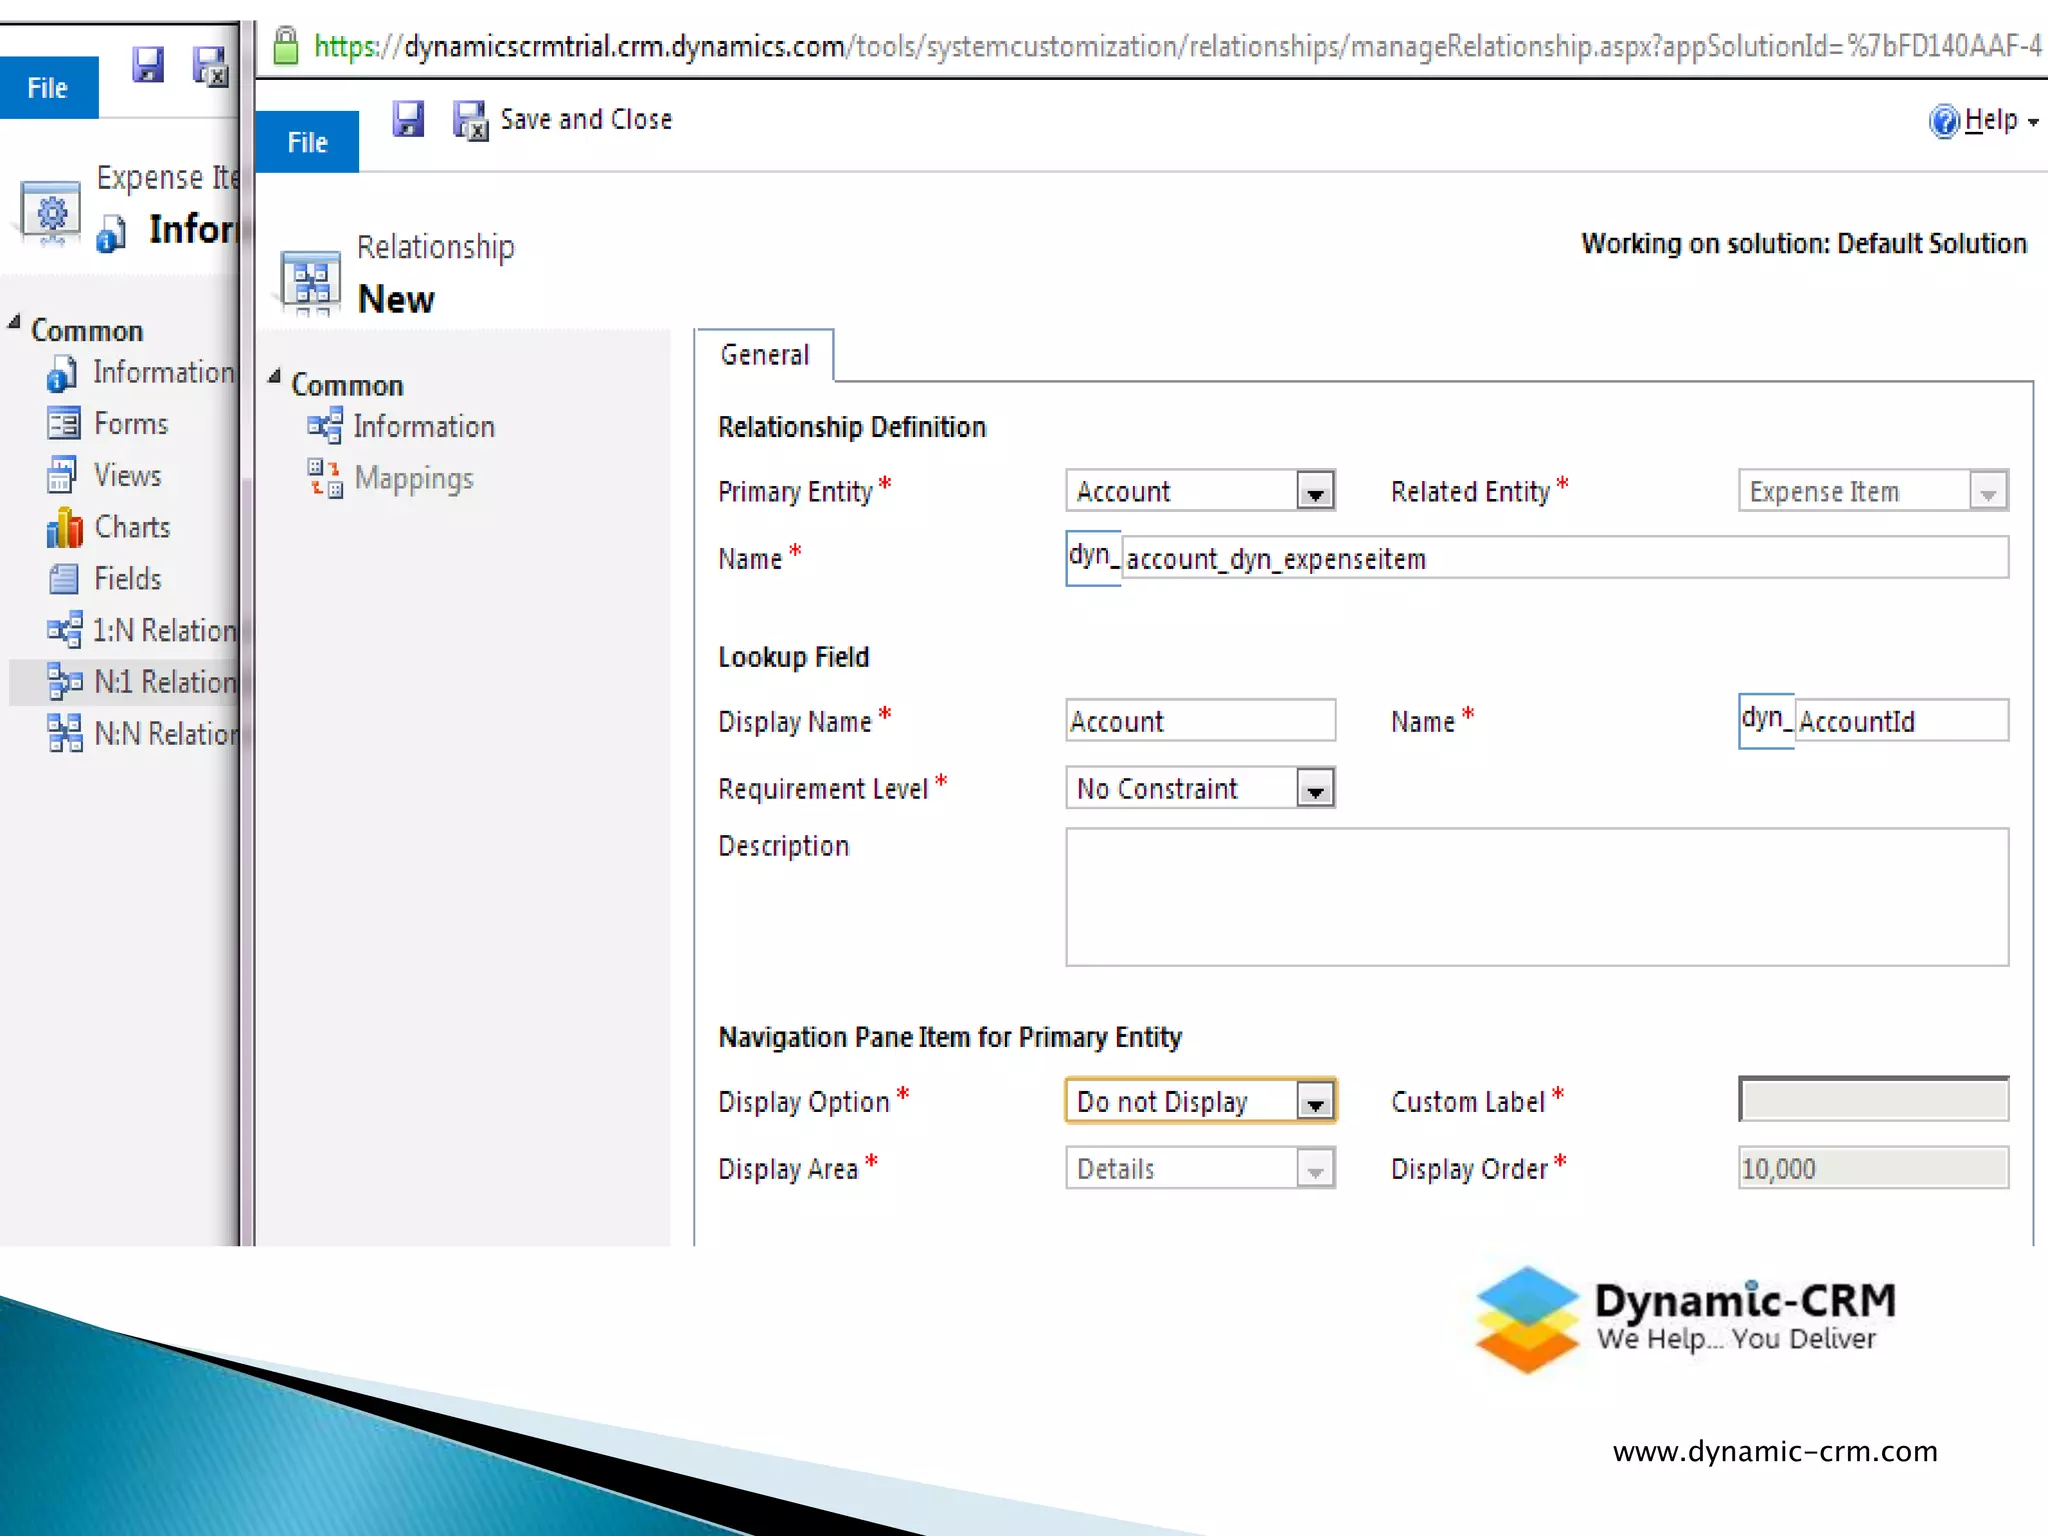Click the Mappings icon in the Relationship navigation
Viewport: 2048px width, 1536px height.
tap(324, 478)
